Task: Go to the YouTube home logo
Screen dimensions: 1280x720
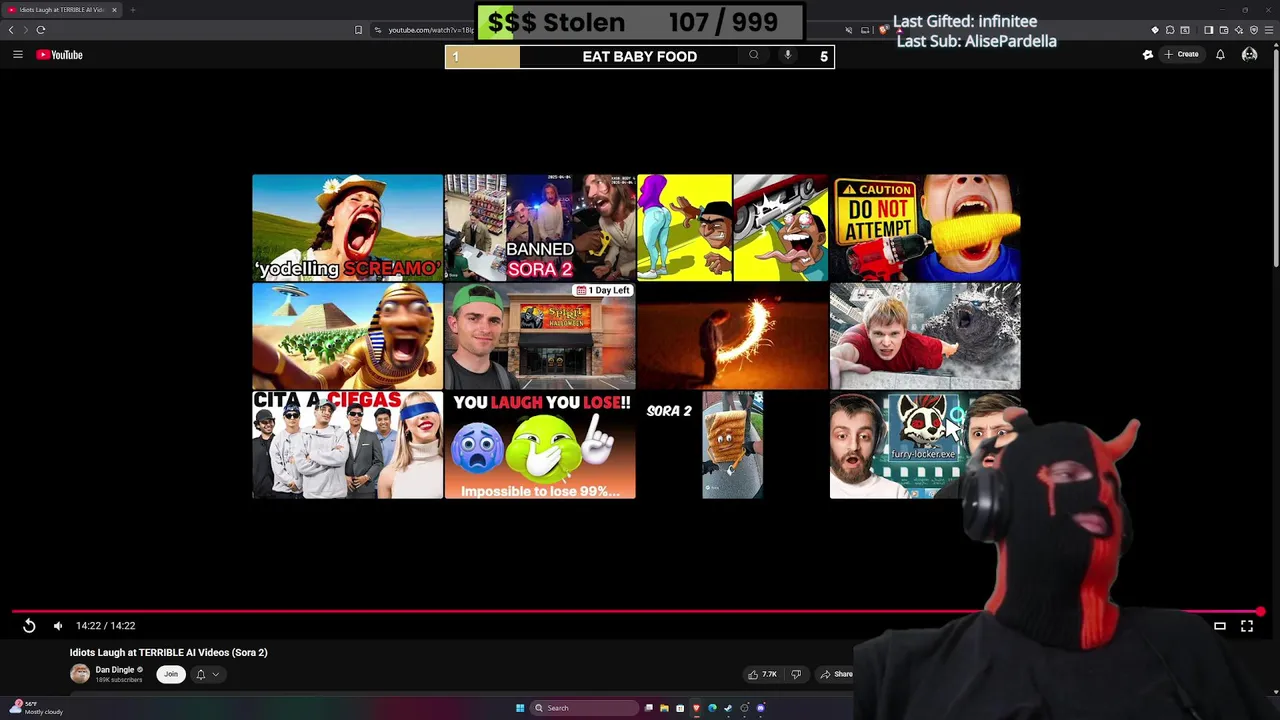Action: point(60,55)
